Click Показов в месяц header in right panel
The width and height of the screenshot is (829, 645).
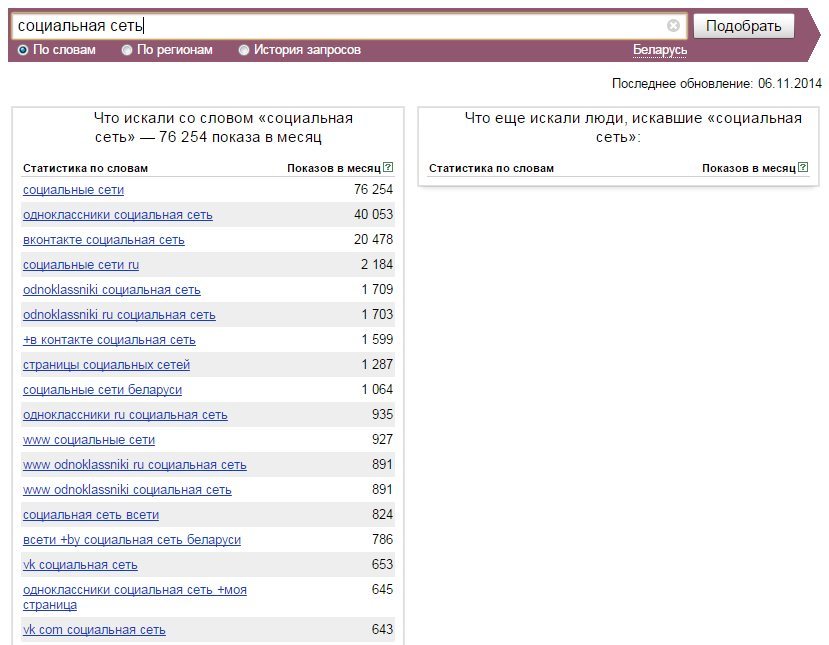[749, 168]
